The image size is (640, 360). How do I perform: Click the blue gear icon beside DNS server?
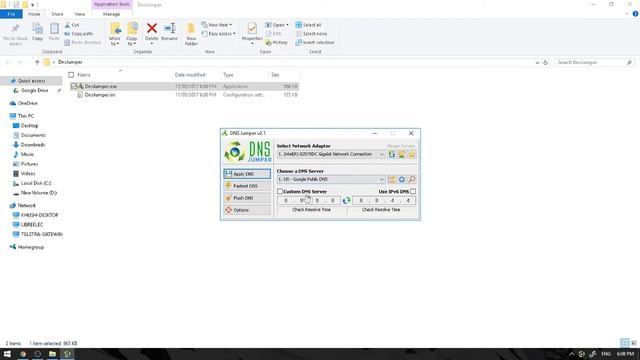tap(402, 180)
